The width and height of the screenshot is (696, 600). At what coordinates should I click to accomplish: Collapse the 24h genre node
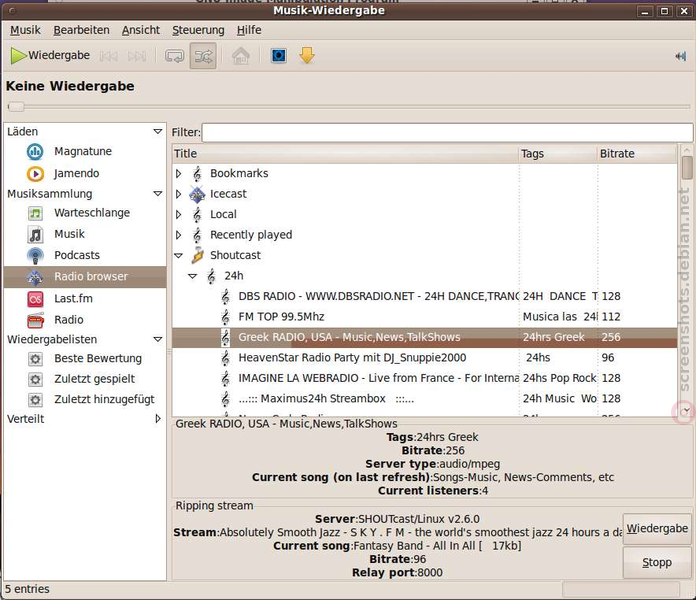[192, 276]
